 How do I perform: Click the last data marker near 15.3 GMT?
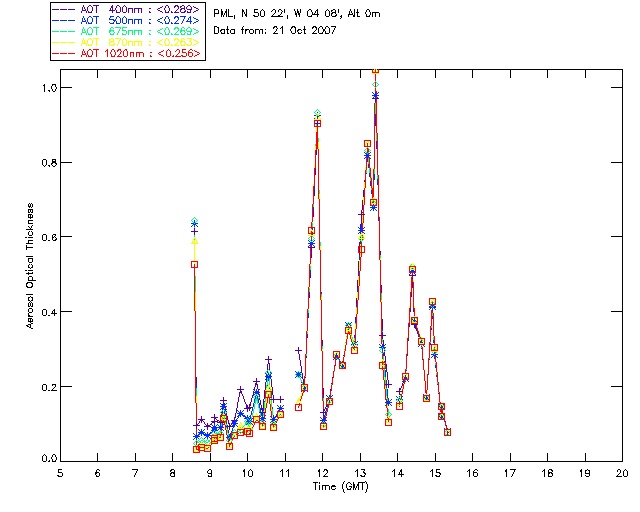pyautogui.click(x=447, y=432)
